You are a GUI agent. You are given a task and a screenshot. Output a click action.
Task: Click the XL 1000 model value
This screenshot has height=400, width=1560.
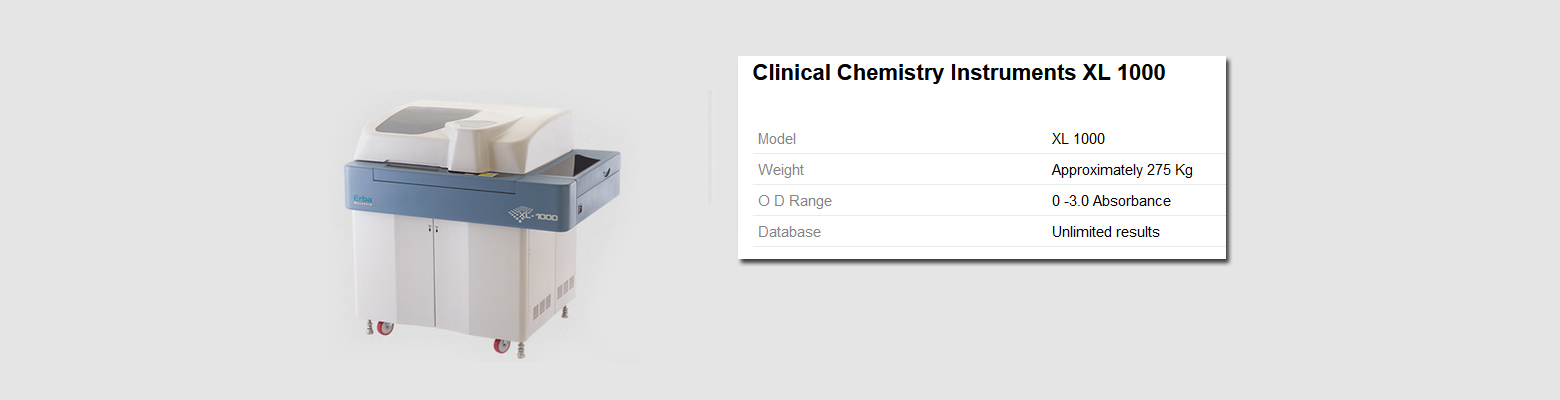[1078, 139]
